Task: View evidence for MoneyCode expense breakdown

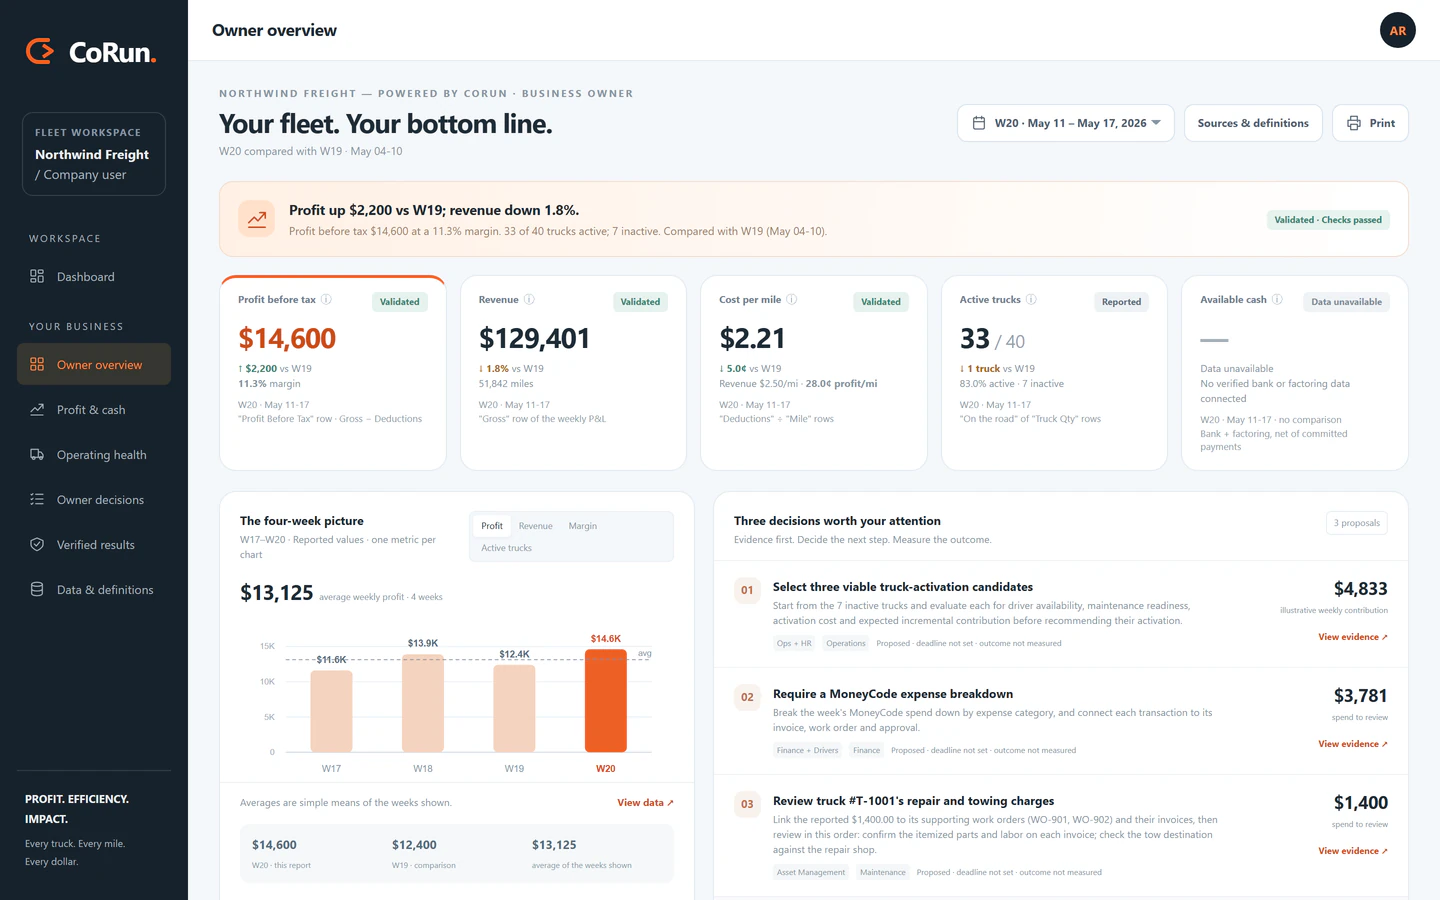Action: click(x=1352, y=744)
